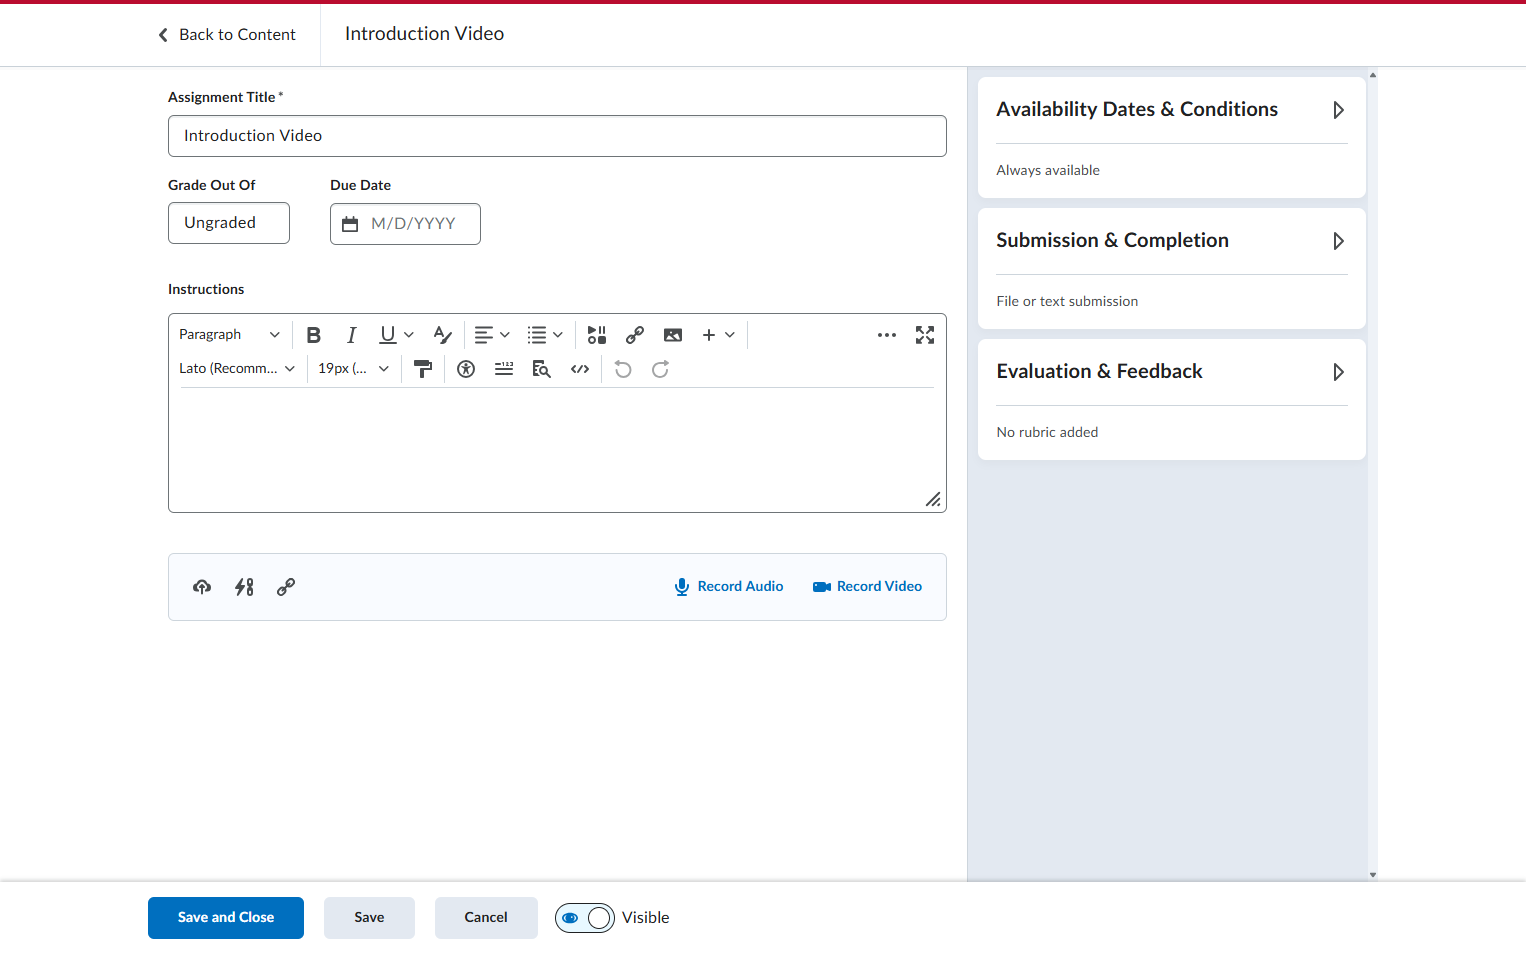The width and height of the screenshot is (1526, 954).
Task: Click Record Video
Action: pos(867,587)
